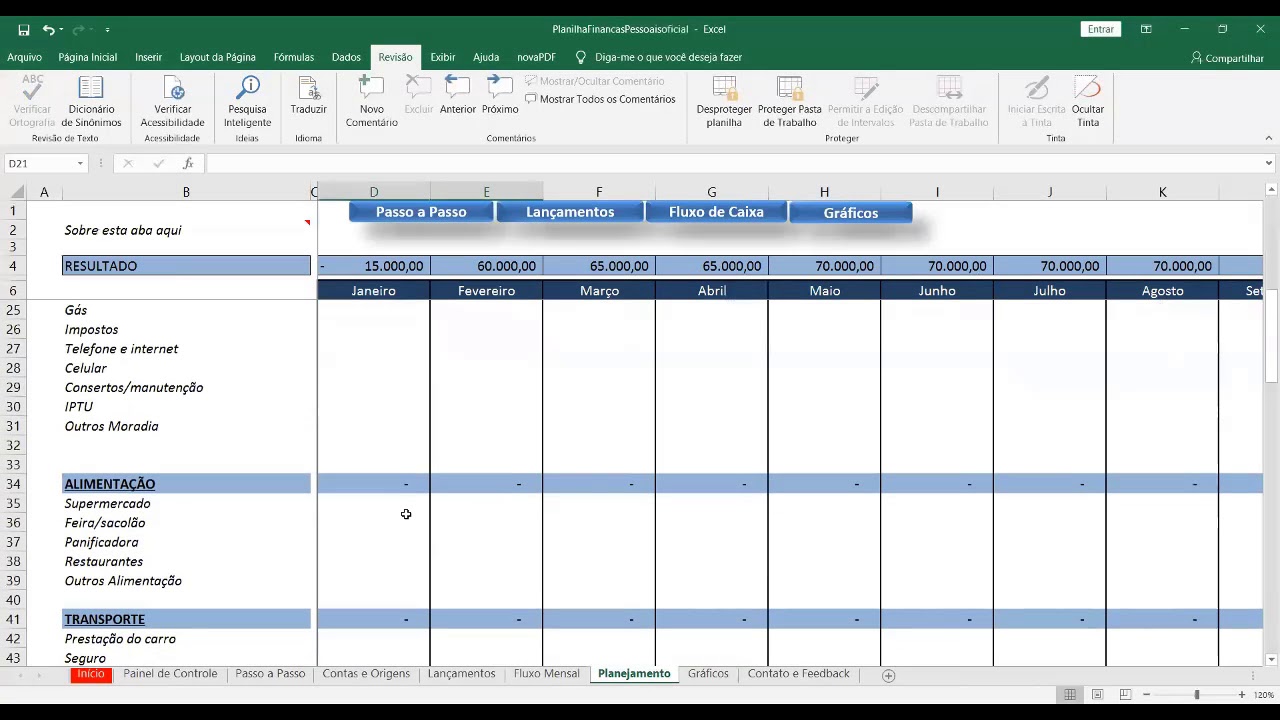Switch to Page Layout view icon
The width and height of the screenshot is (1280, 720).
tap(1097, 695)
